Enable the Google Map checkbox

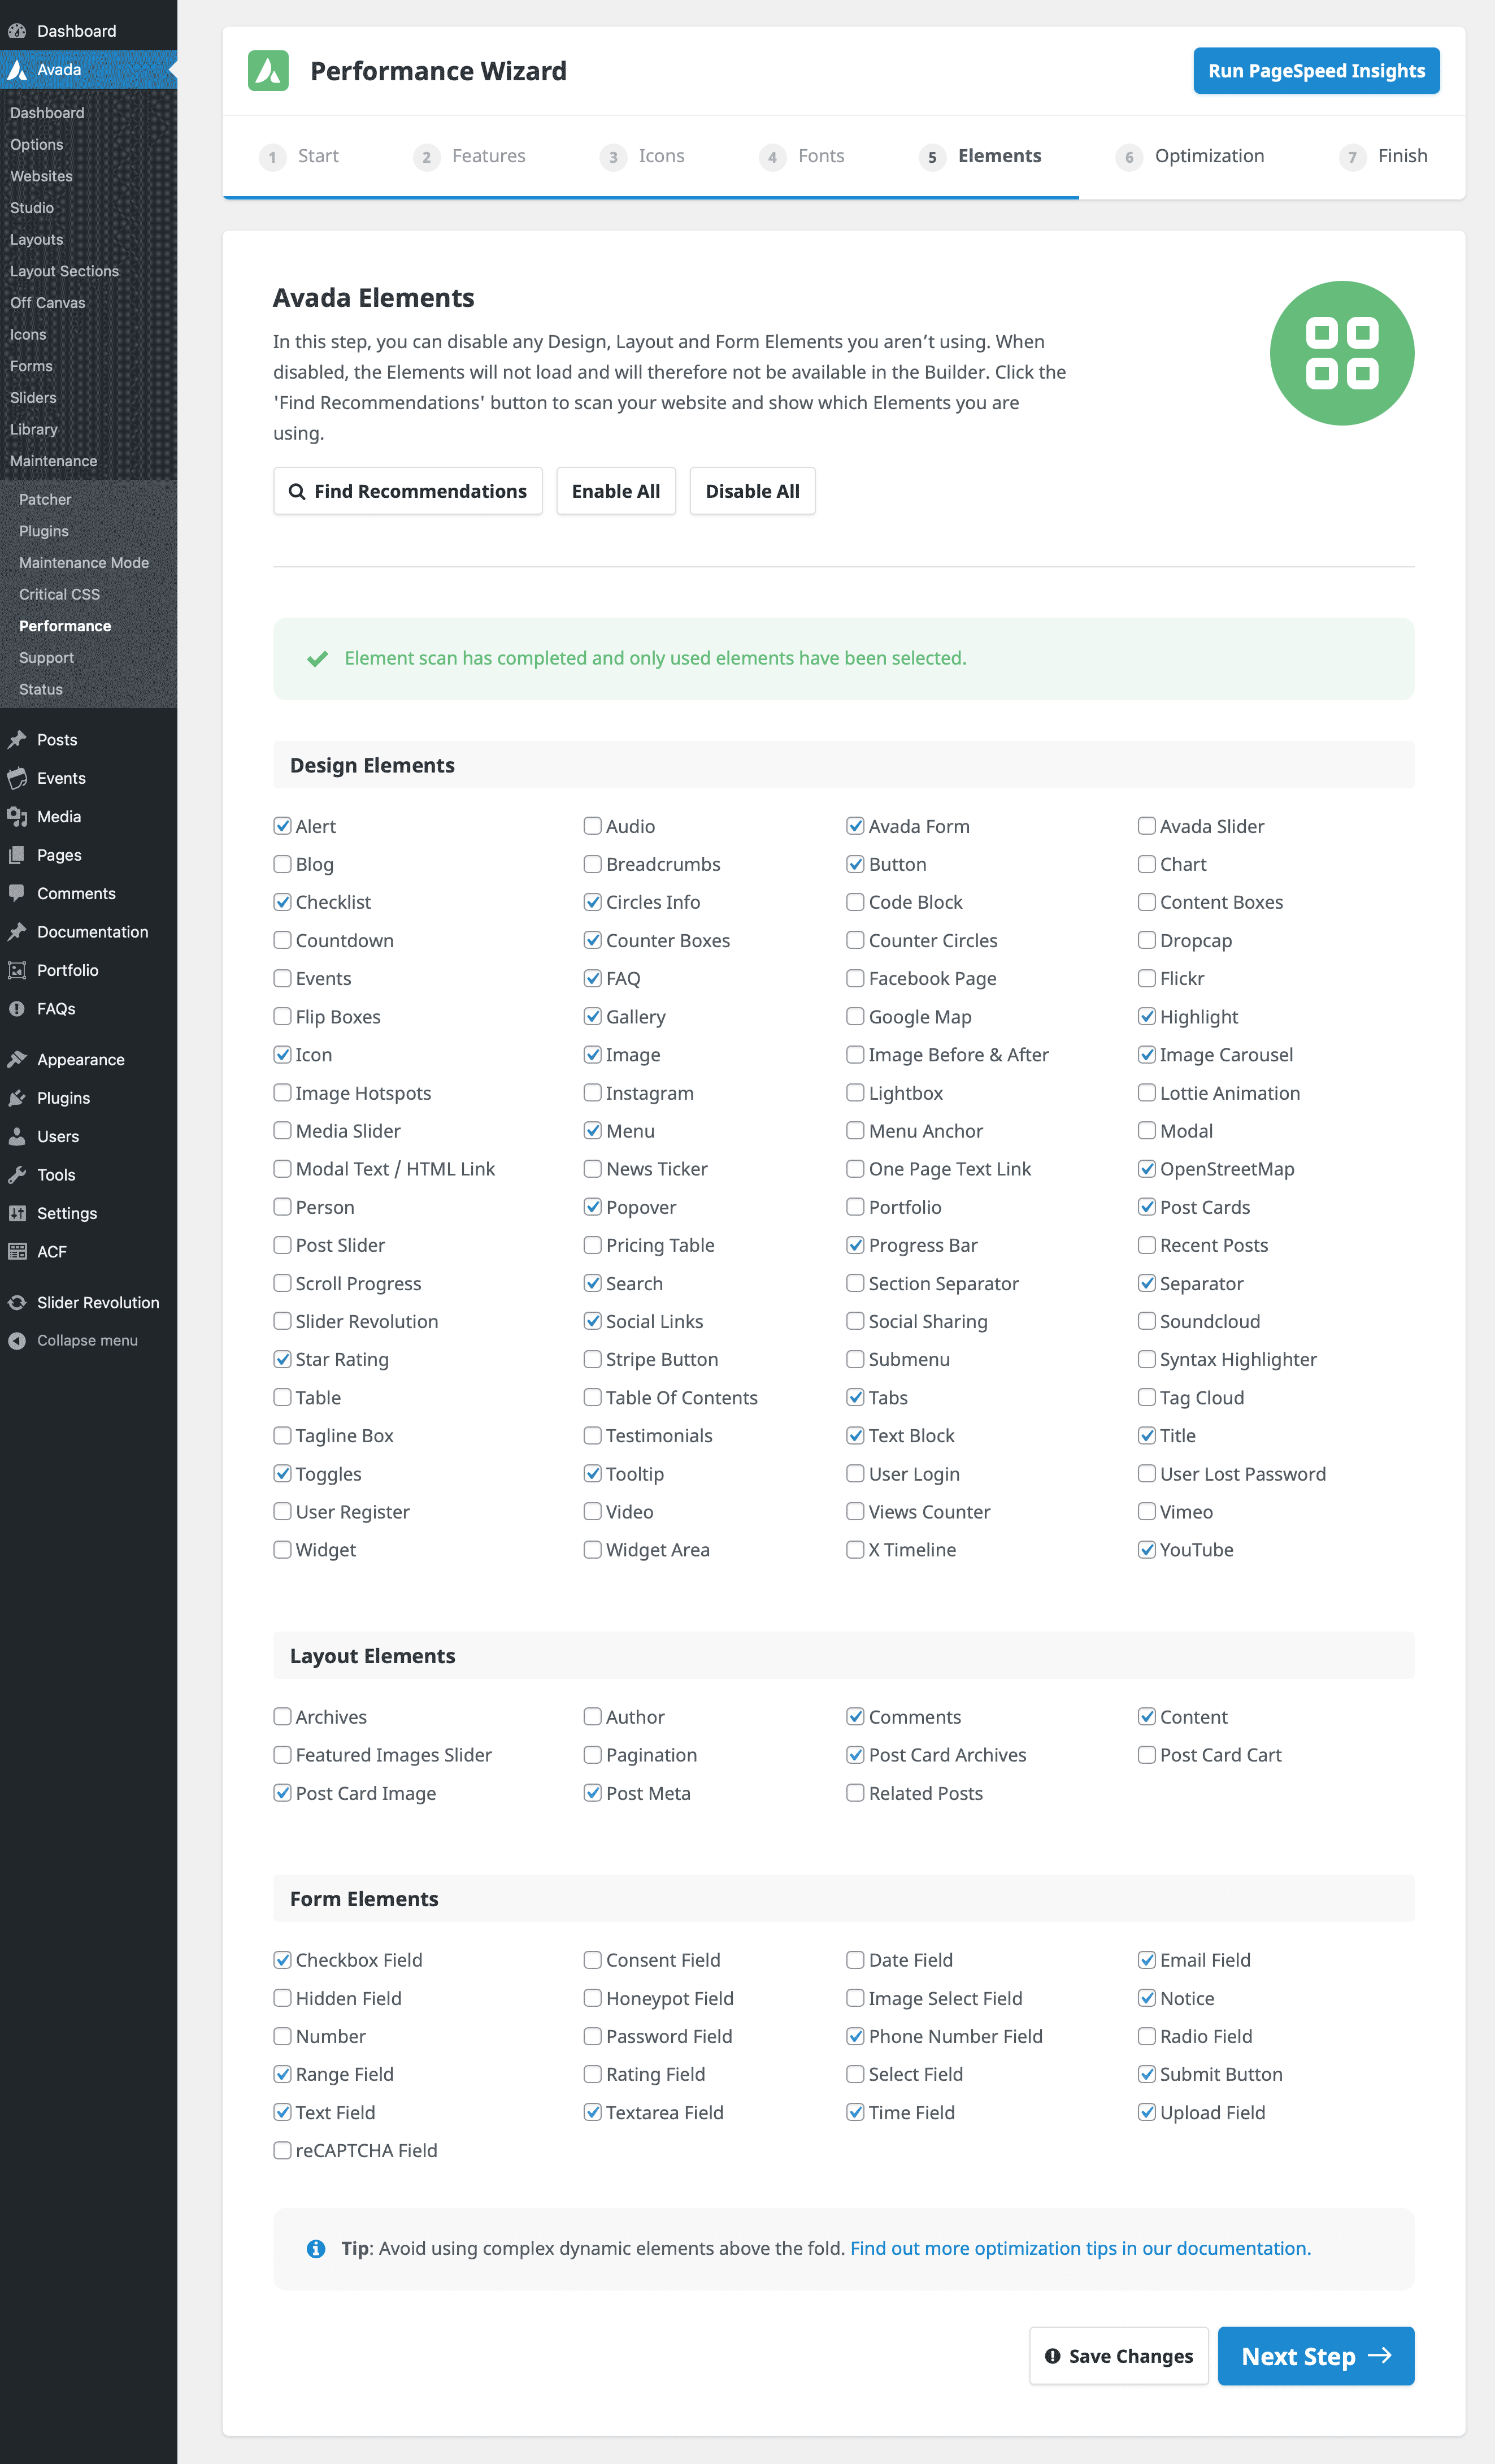pyautogui.click(x=855, y=1016)
